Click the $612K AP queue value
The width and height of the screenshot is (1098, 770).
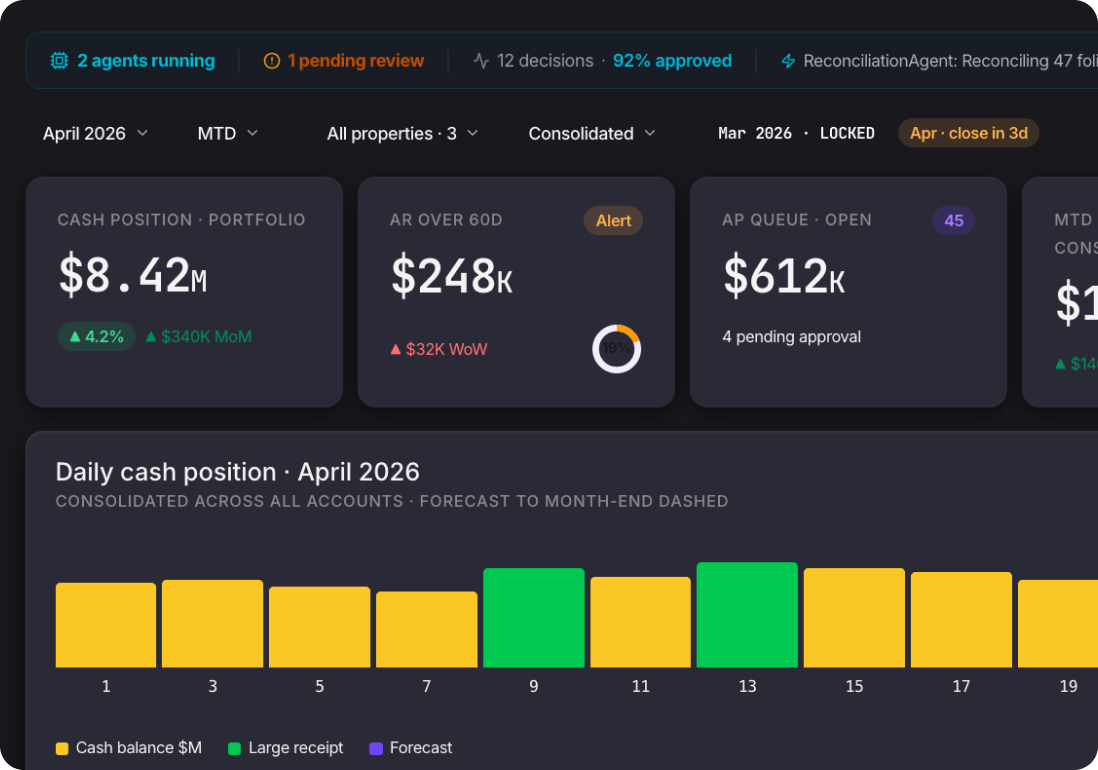click(784, 276)
